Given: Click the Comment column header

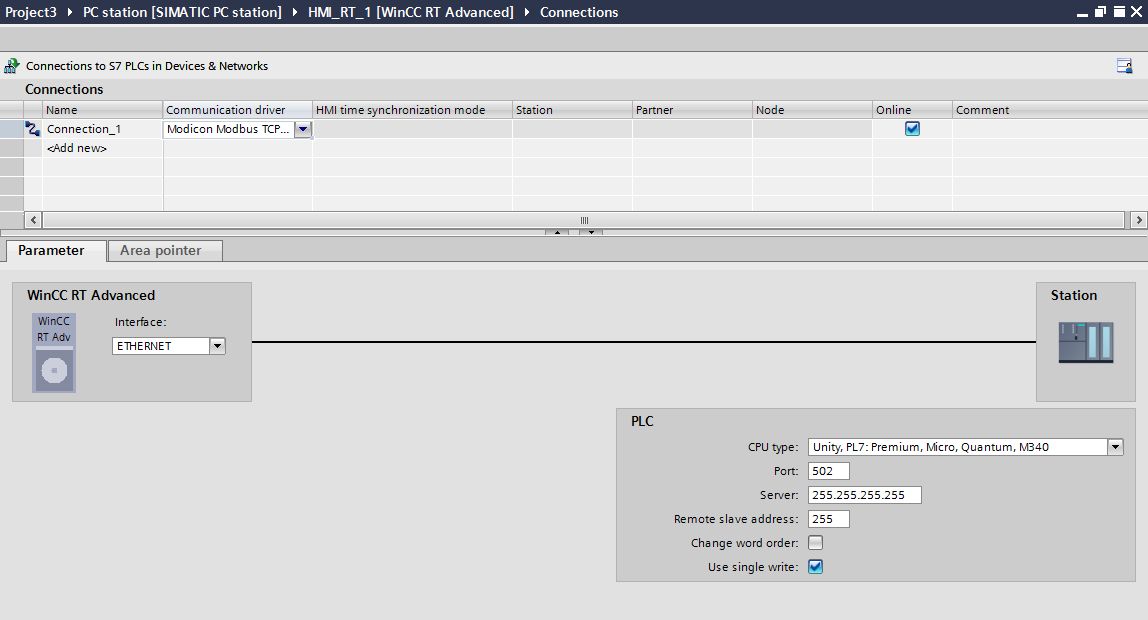Looking at the screenshot, I should click(x=1050, y=110).
